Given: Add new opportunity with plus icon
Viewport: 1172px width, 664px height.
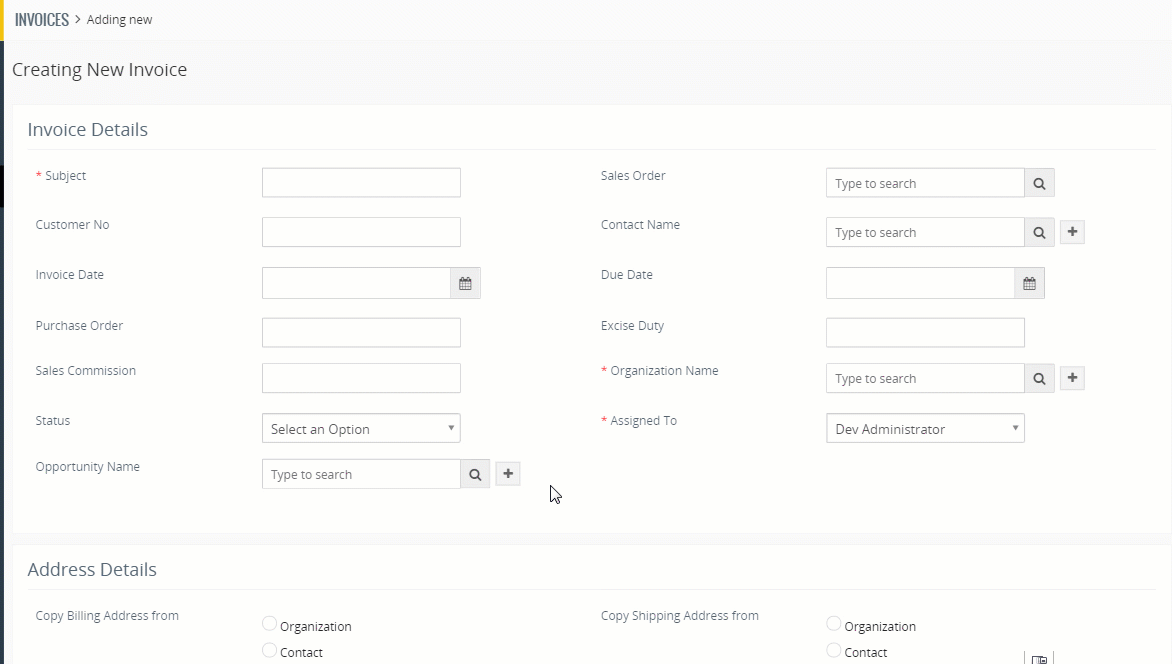Looking at the screenshot, I should [508, 474].
